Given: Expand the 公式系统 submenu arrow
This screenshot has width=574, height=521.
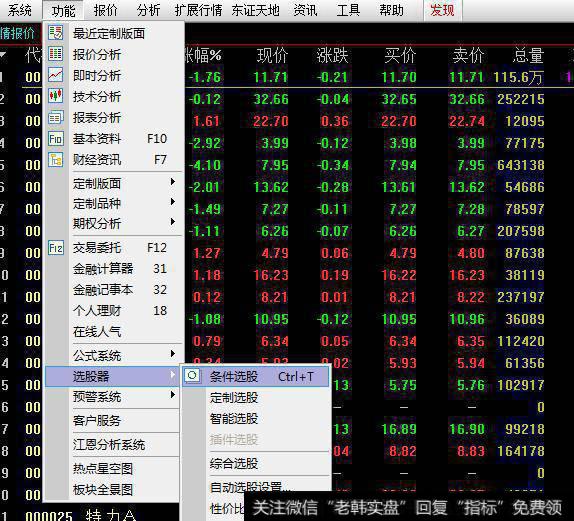Looking at the screenshot, I should [x=173, y=354].
